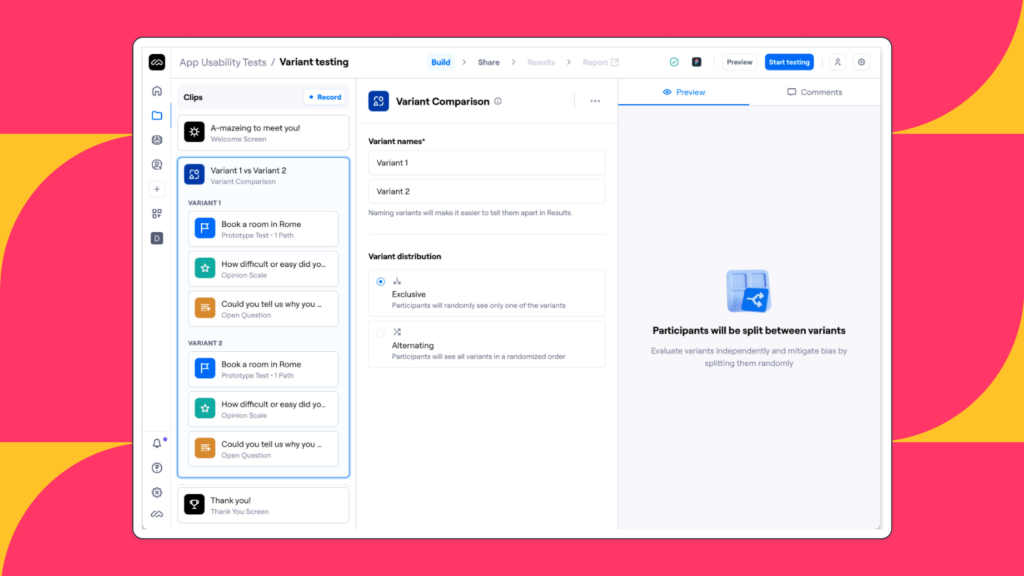Open settings gear icon in top right

coord(861,62)
